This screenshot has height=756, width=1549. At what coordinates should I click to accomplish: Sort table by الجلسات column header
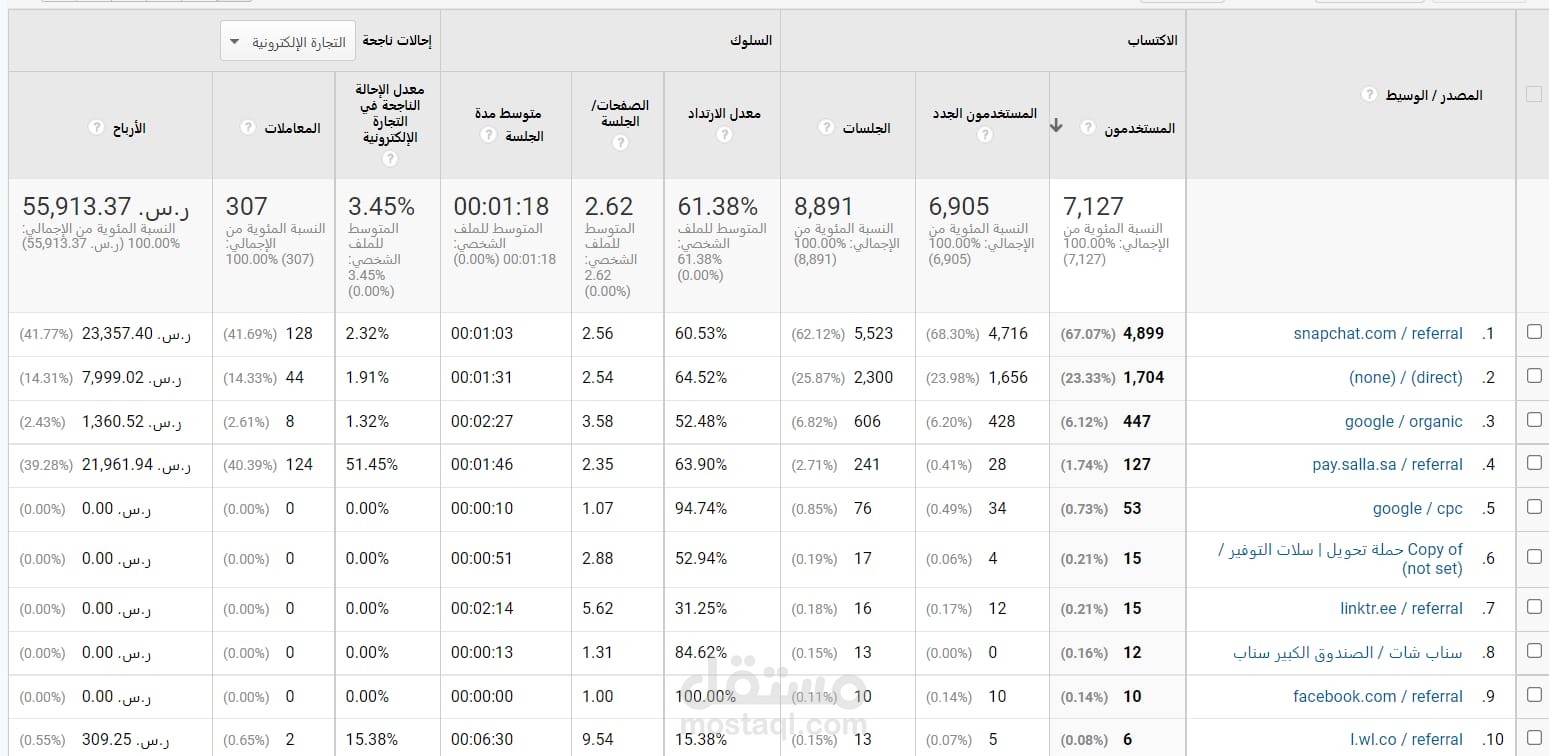(x=866, y=128)
